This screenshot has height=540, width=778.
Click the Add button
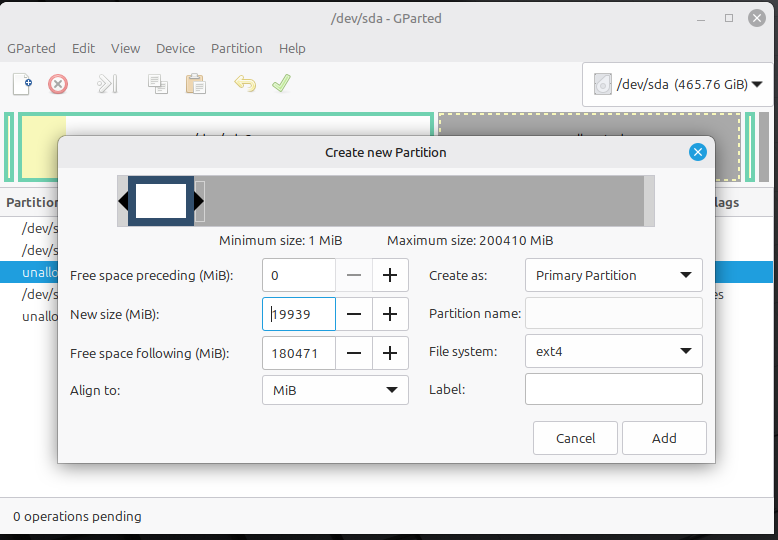coord(664,438)
